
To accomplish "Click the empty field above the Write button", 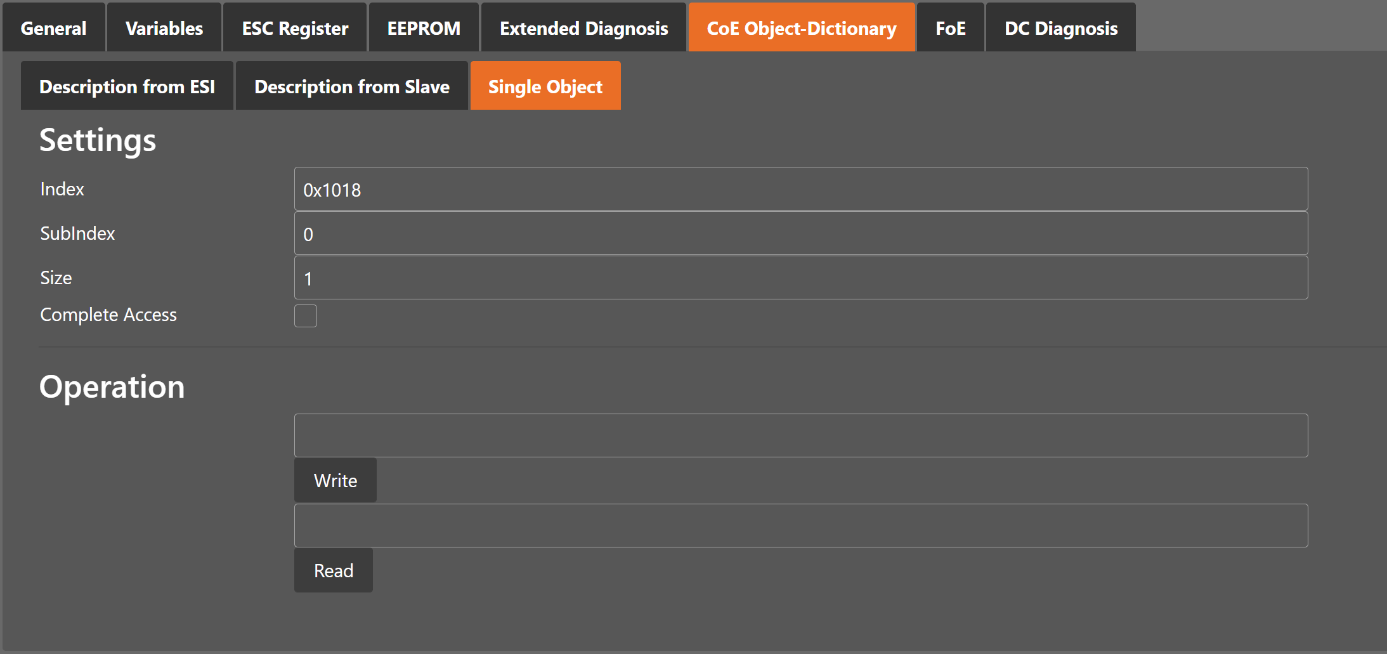I will click(800, 436).
